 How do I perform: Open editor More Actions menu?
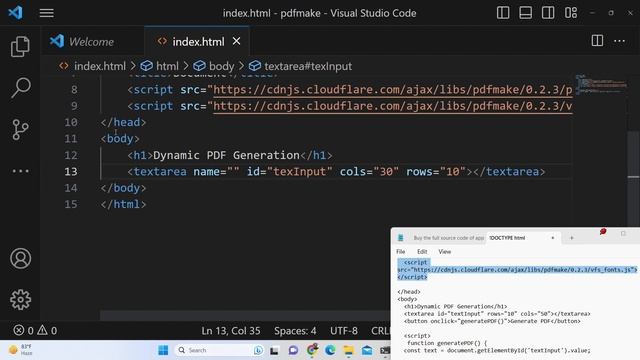pos(619,41)
